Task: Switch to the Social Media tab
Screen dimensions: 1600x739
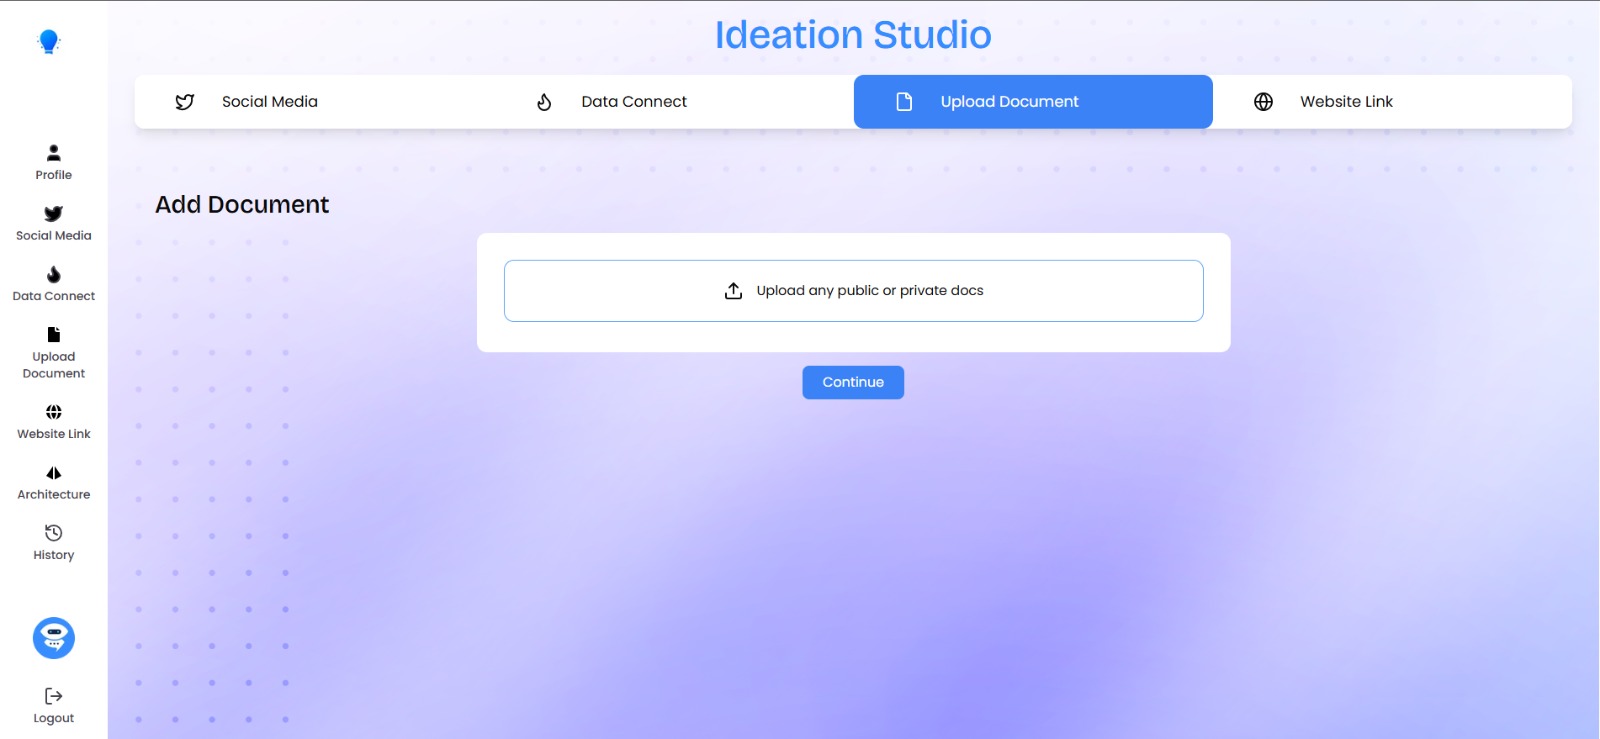Action: coord(269,102)
